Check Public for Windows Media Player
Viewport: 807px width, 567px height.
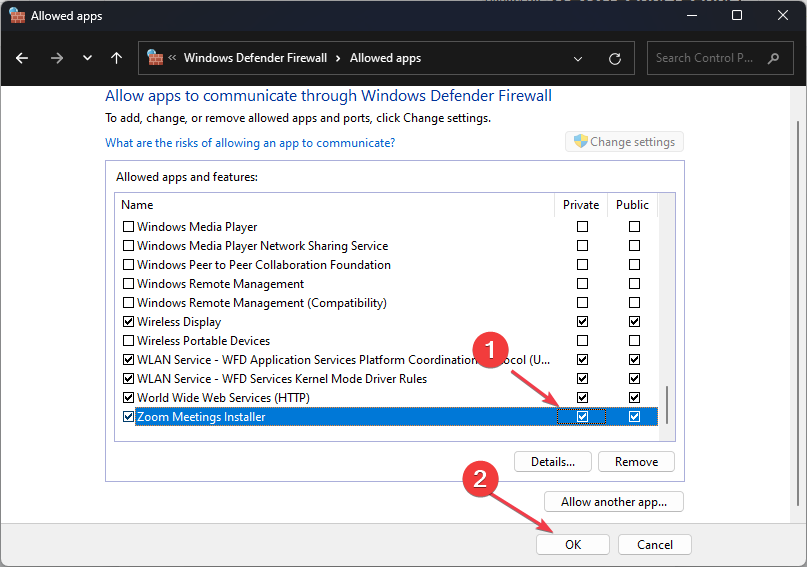[634, 226]
